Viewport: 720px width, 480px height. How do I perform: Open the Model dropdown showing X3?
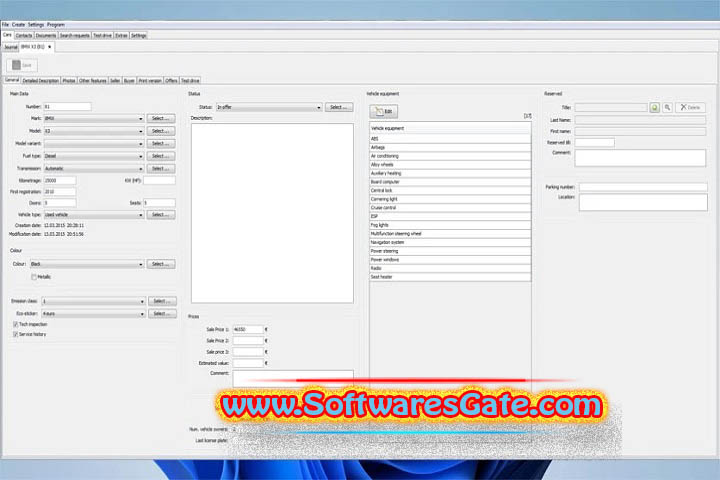pyautogui.click(x=94, y=131)
